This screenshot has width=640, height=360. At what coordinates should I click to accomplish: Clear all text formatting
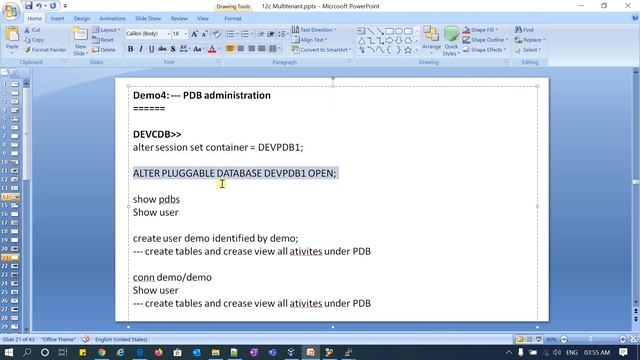point(216,34)
